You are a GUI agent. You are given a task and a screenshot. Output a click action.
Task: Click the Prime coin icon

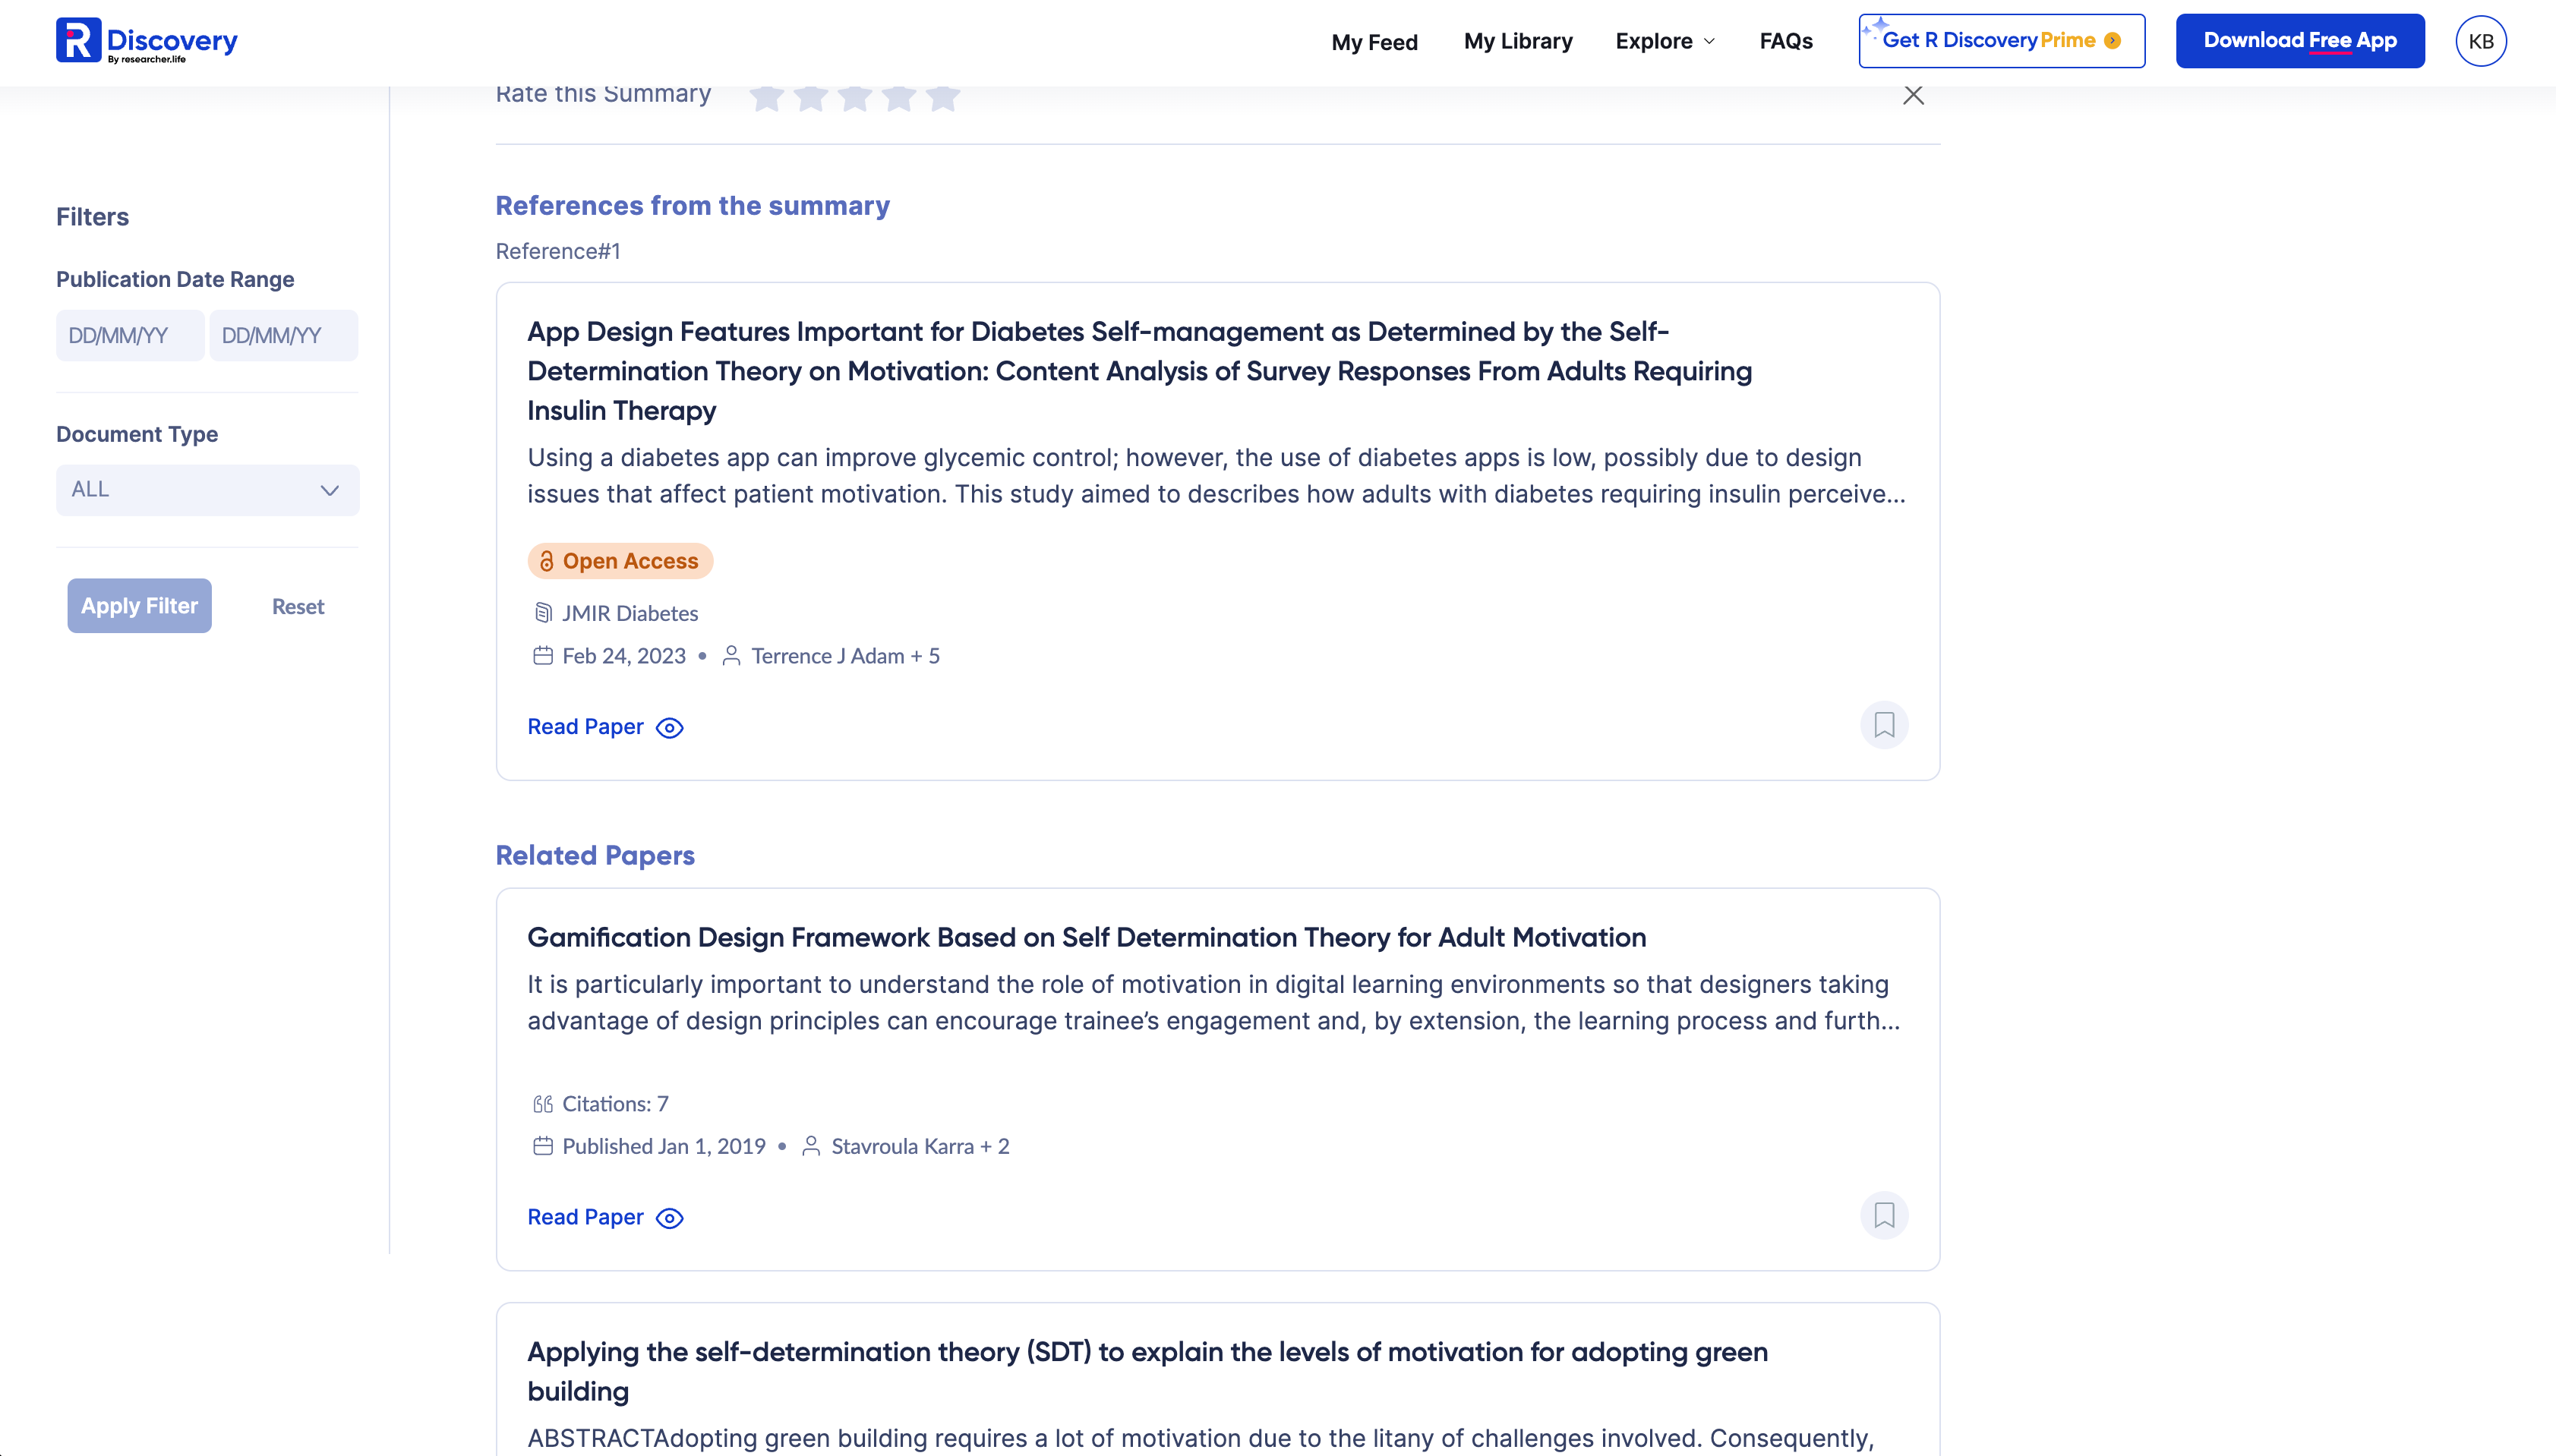(2112, 41)
